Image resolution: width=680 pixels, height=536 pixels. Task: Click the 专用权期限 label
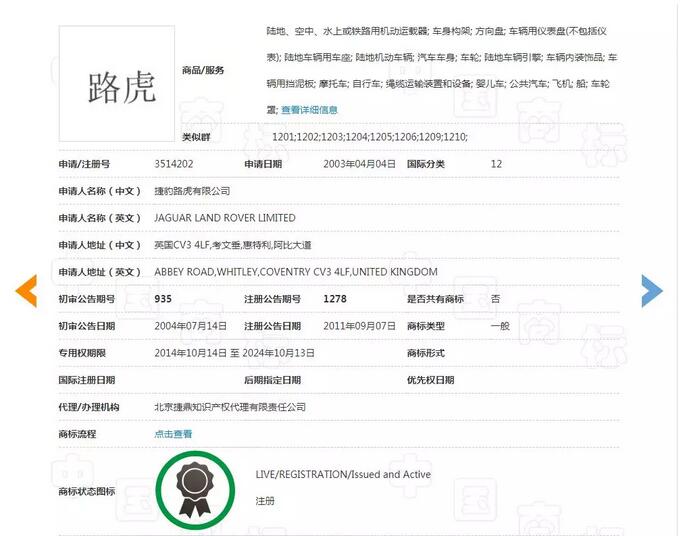[82, 353]
